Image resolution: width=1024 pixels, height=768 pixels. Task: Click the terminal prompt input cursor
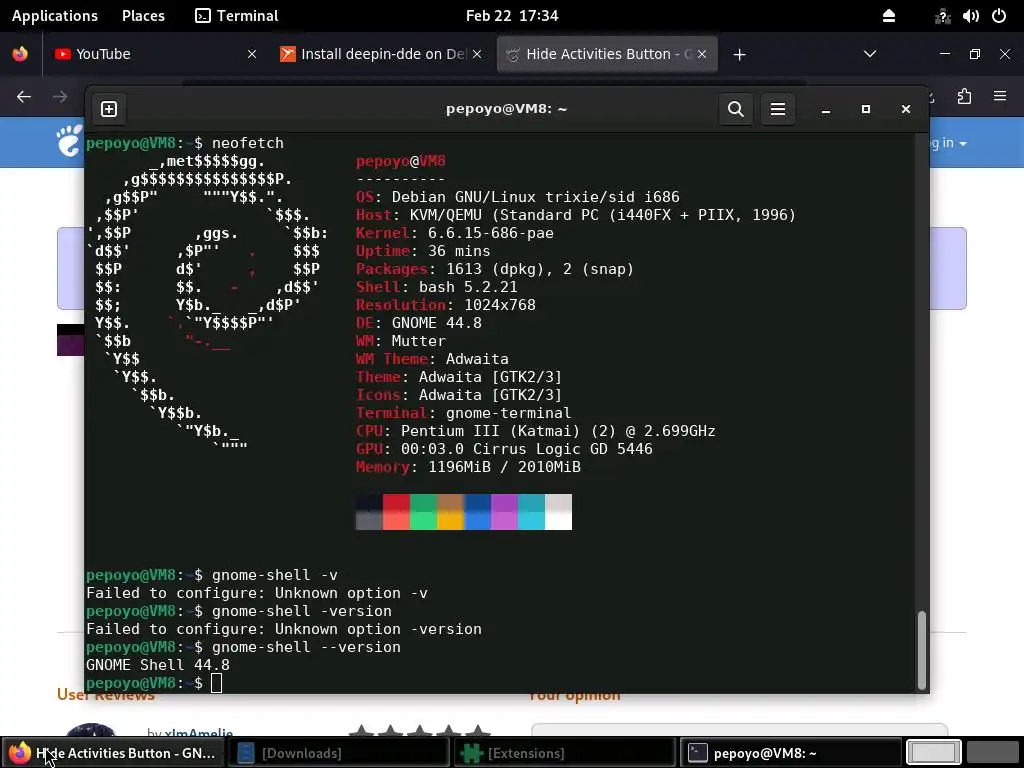point(217,683)
